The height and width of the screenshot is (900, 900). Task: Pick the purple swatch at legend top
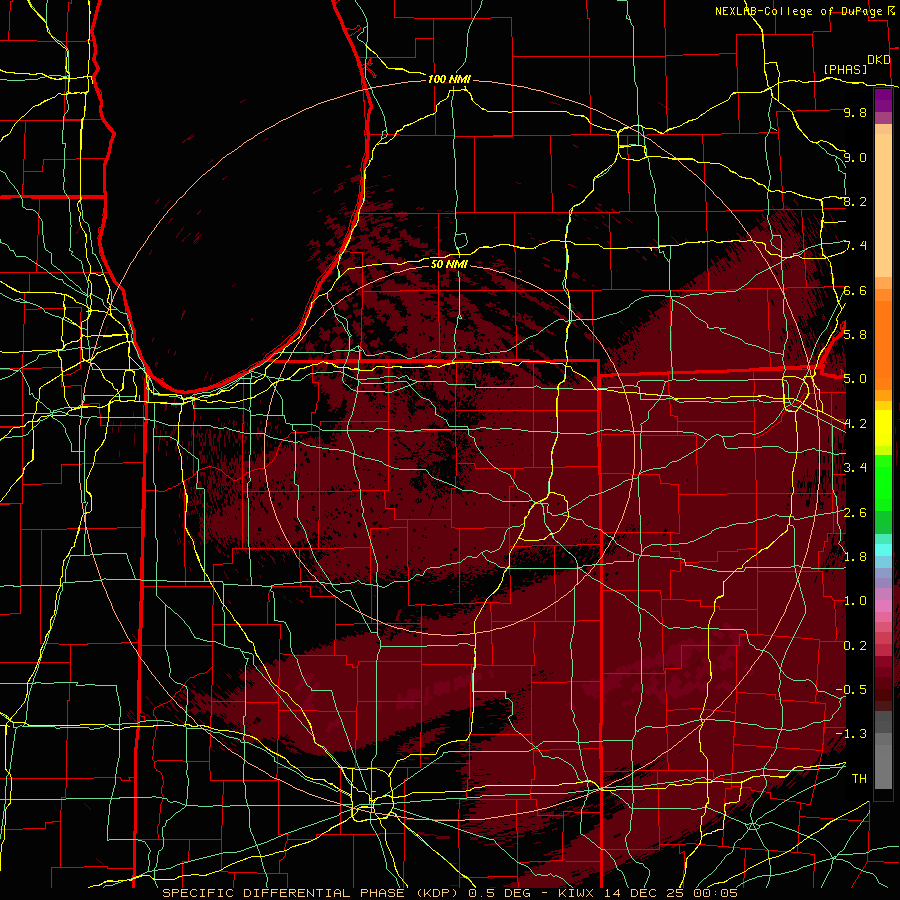883,100
